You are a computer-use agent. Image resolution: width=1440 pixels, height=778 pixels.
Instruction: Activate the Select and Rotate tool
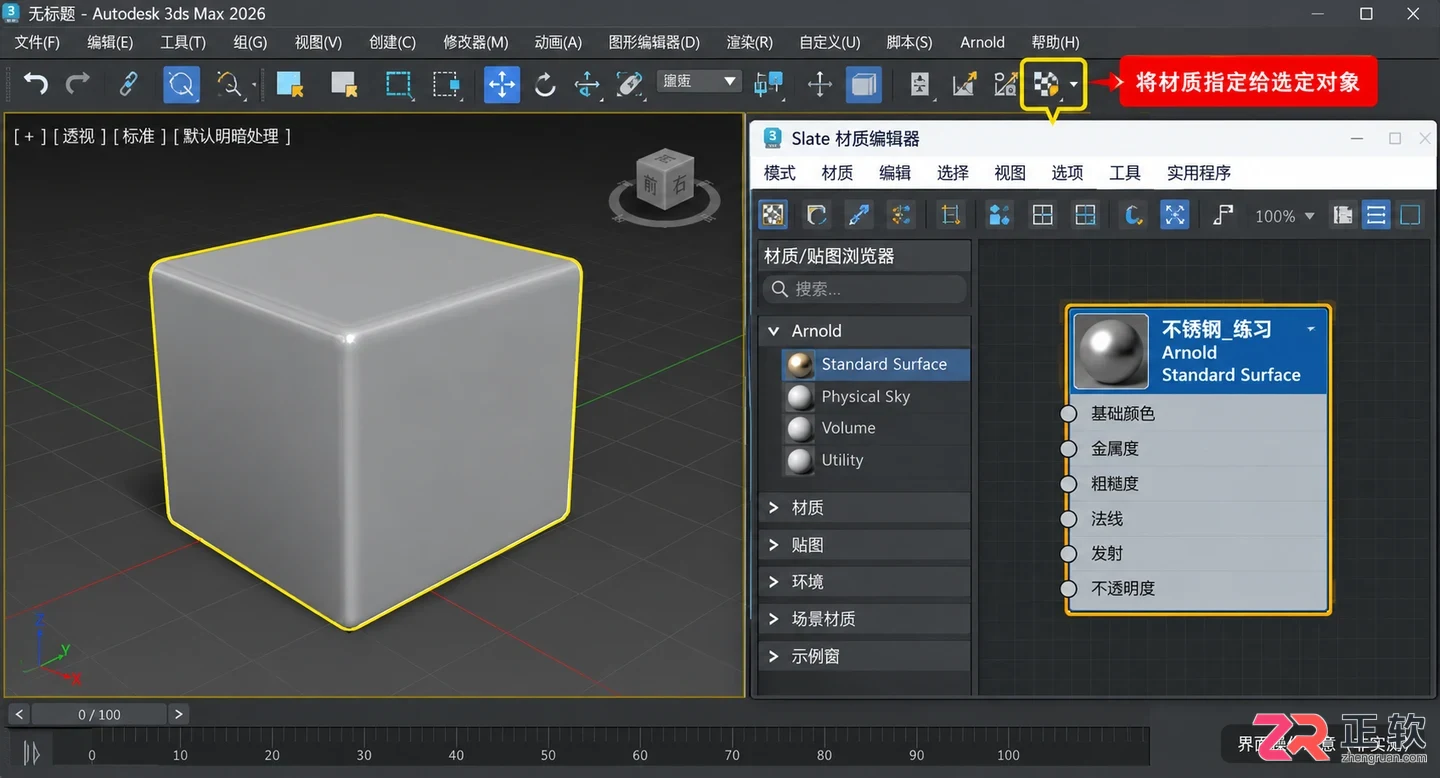click(545, 84)
